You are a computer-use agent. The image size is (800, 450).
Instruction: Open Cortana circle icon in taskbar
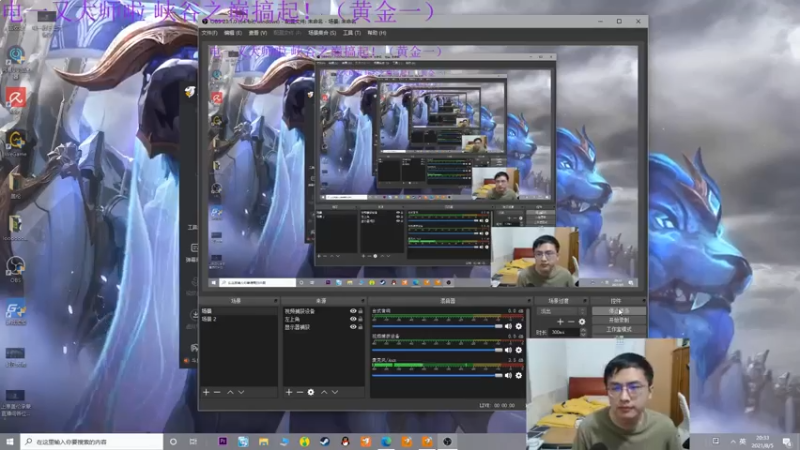[173, 442]
